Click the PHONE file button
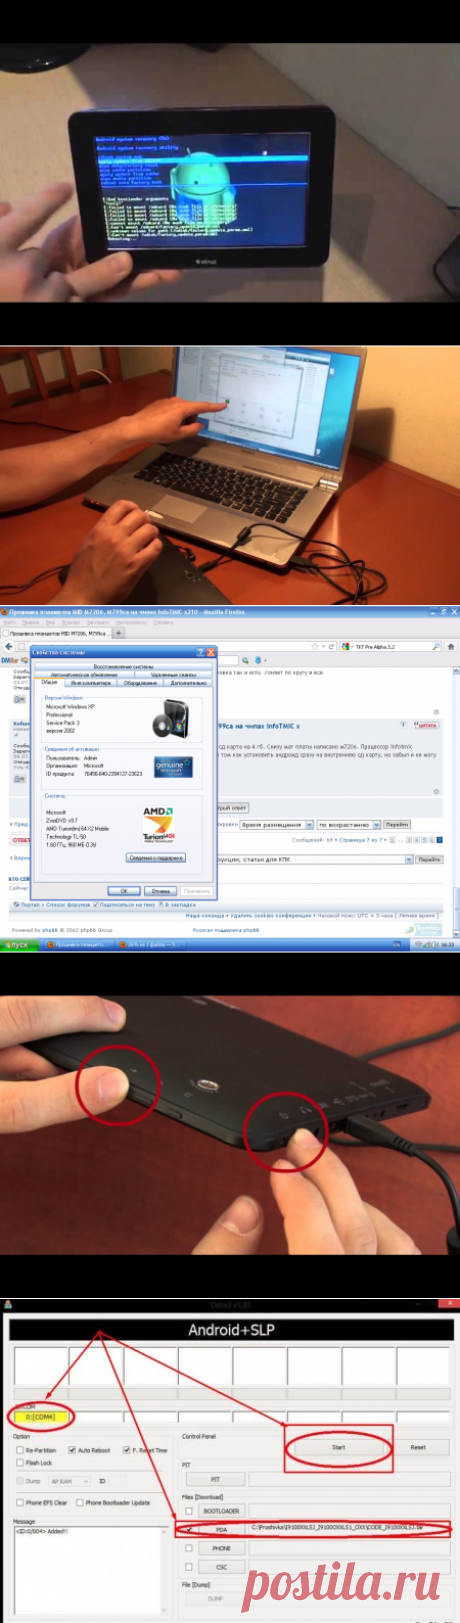Screen dimensions: 460x1623 [221, 1548]
